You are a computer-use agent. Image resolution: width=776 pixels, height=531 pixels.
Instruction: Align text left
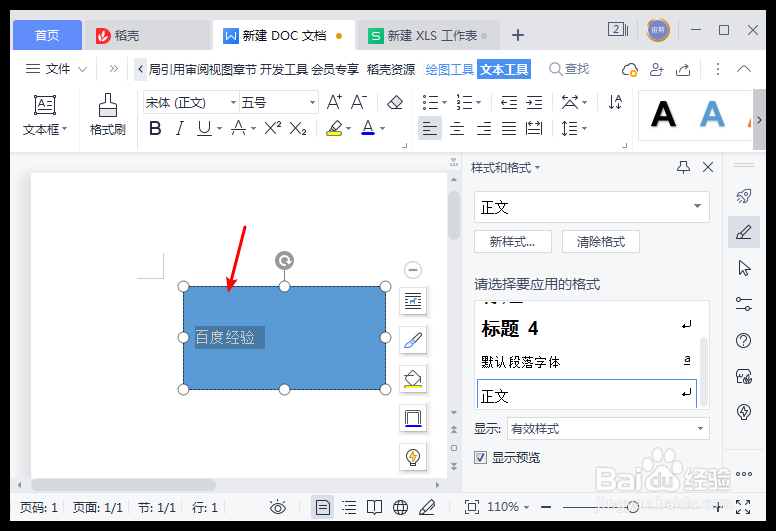coord(430,129)
